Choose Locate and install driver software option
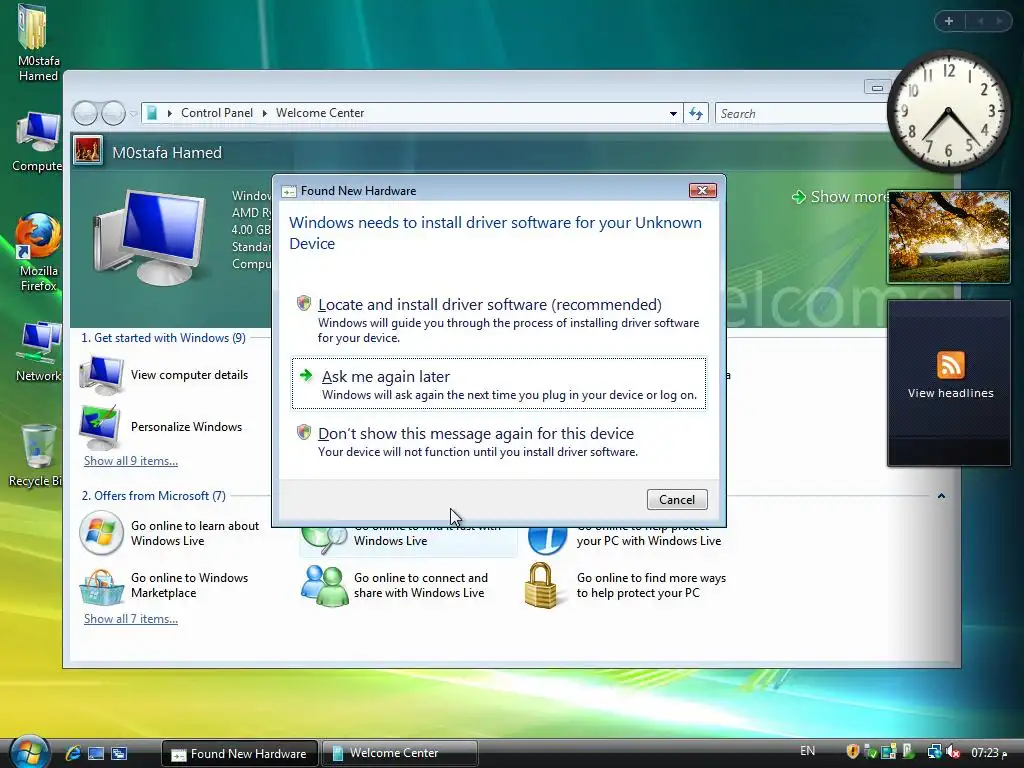The image size is (1024, 768). pos(498,320)
